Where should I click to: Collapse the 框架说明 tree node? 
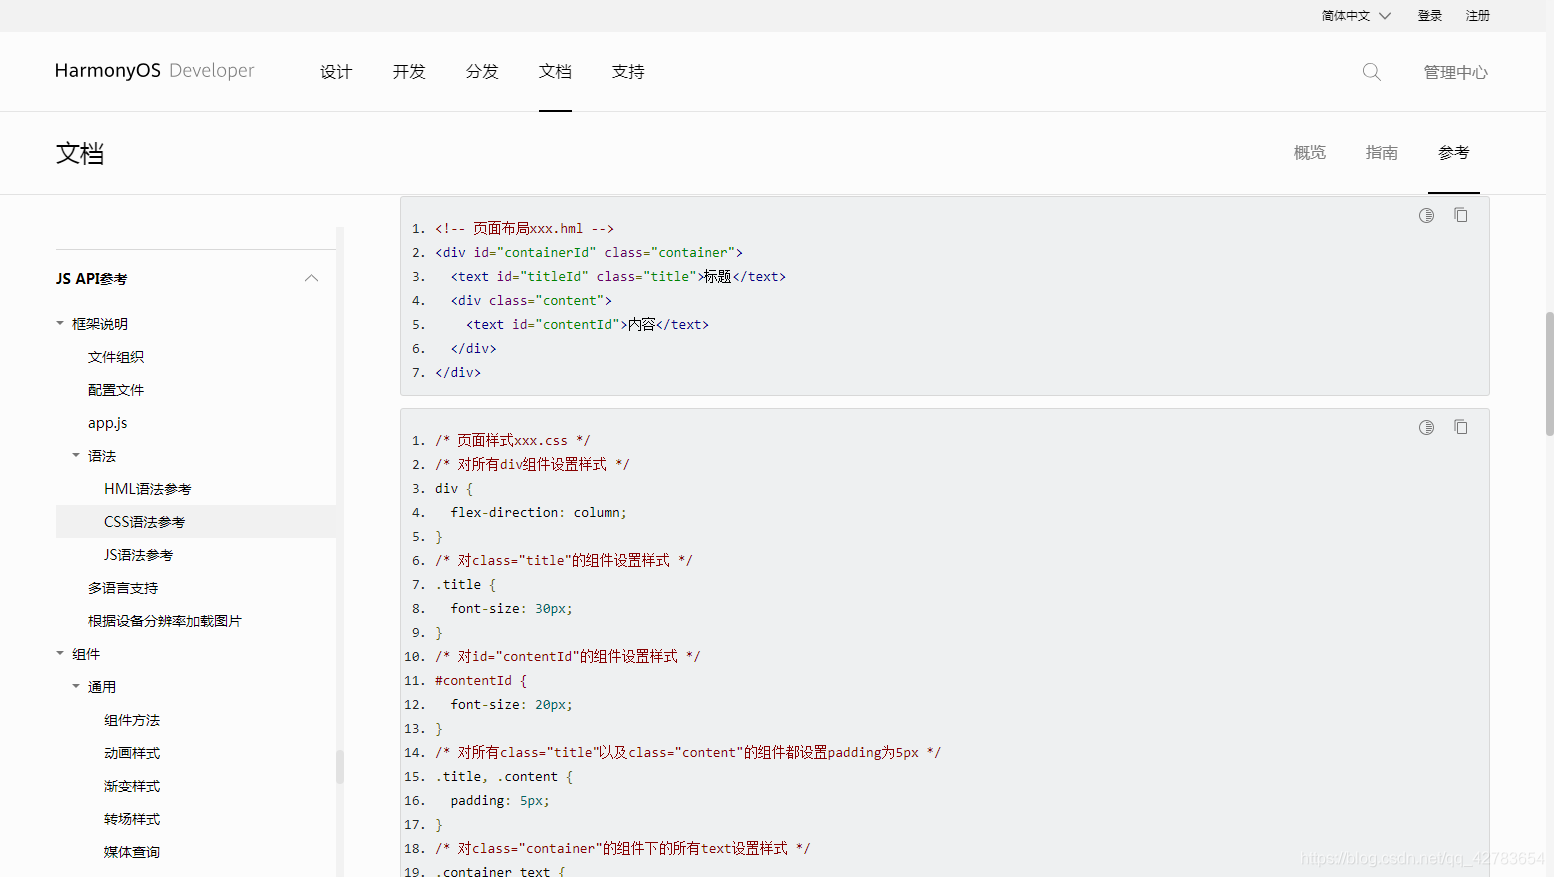60,323
